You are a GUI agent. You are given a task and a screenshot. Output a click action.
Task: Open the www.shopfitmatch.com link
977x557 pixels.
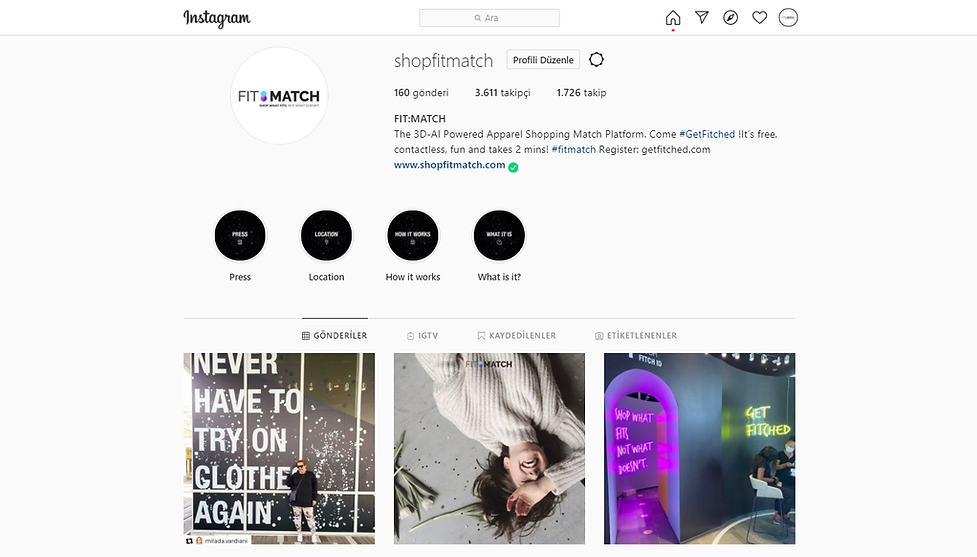click(x=449, y=164)
